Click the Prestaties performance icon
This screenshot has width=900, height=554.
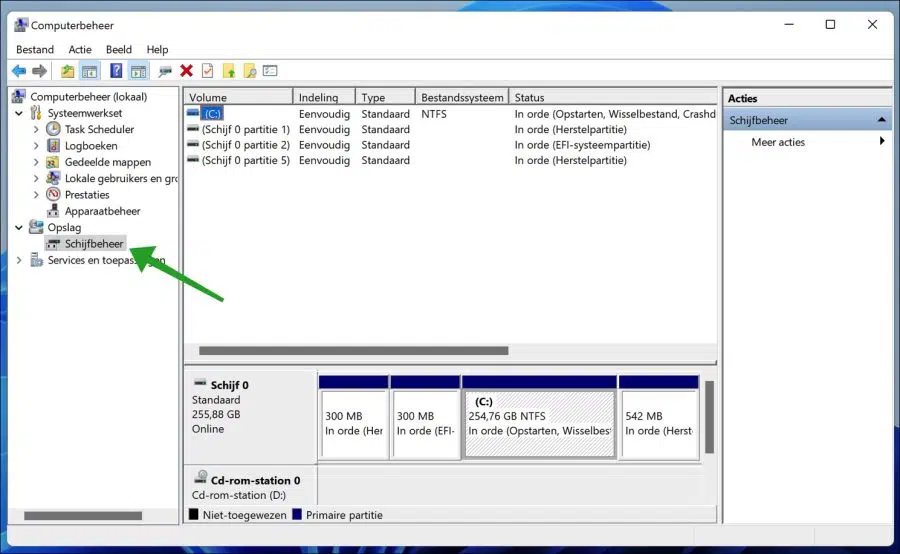tap(53, 194)
